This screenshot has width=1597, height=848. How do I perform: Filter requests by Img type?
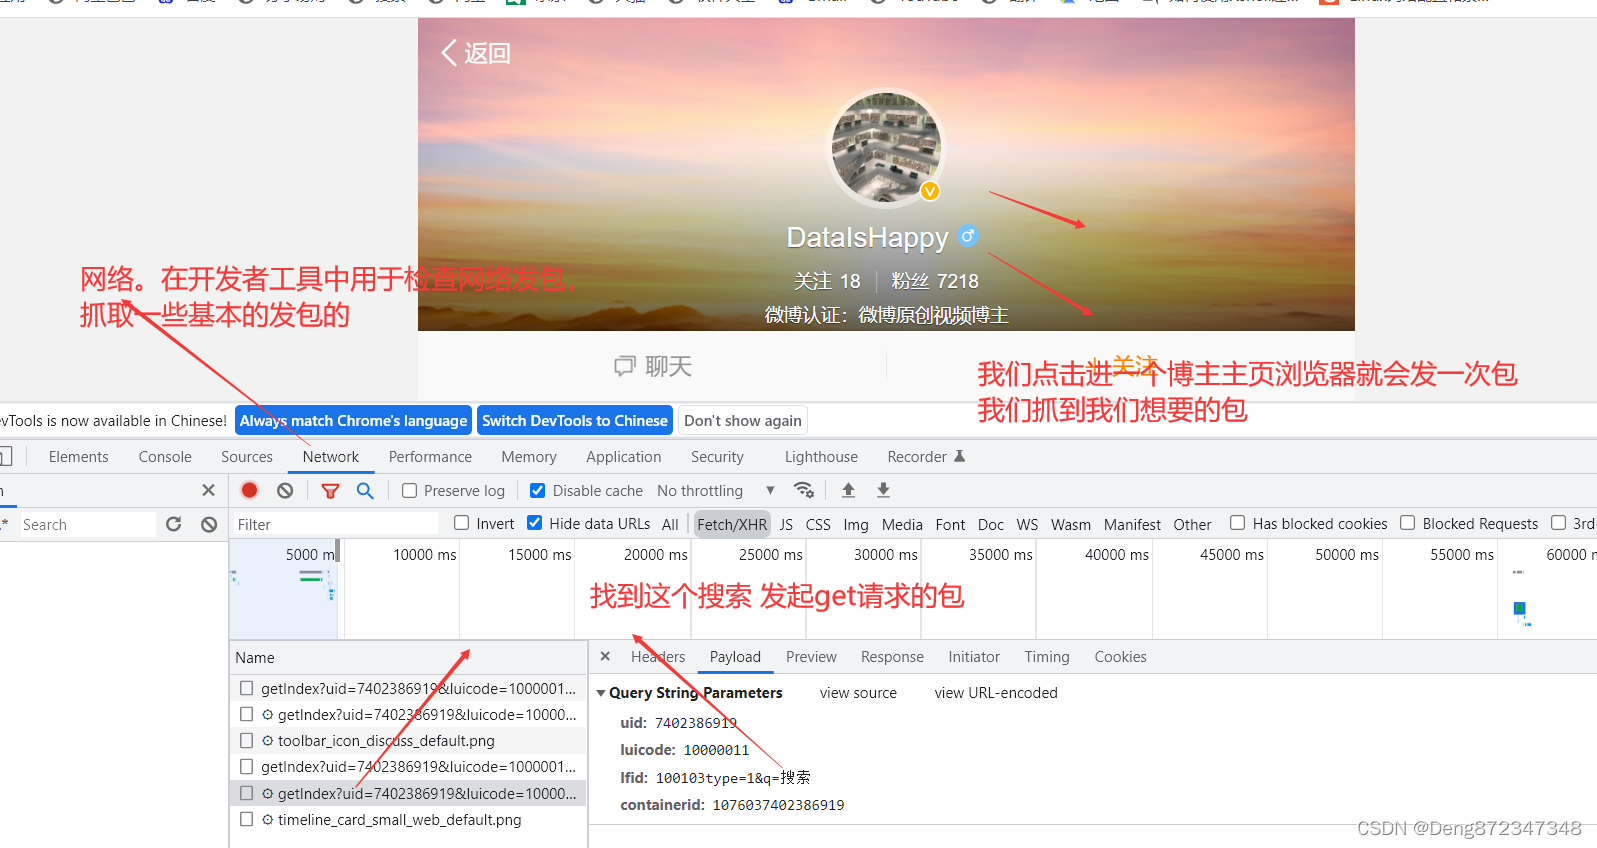coord(856,524)
